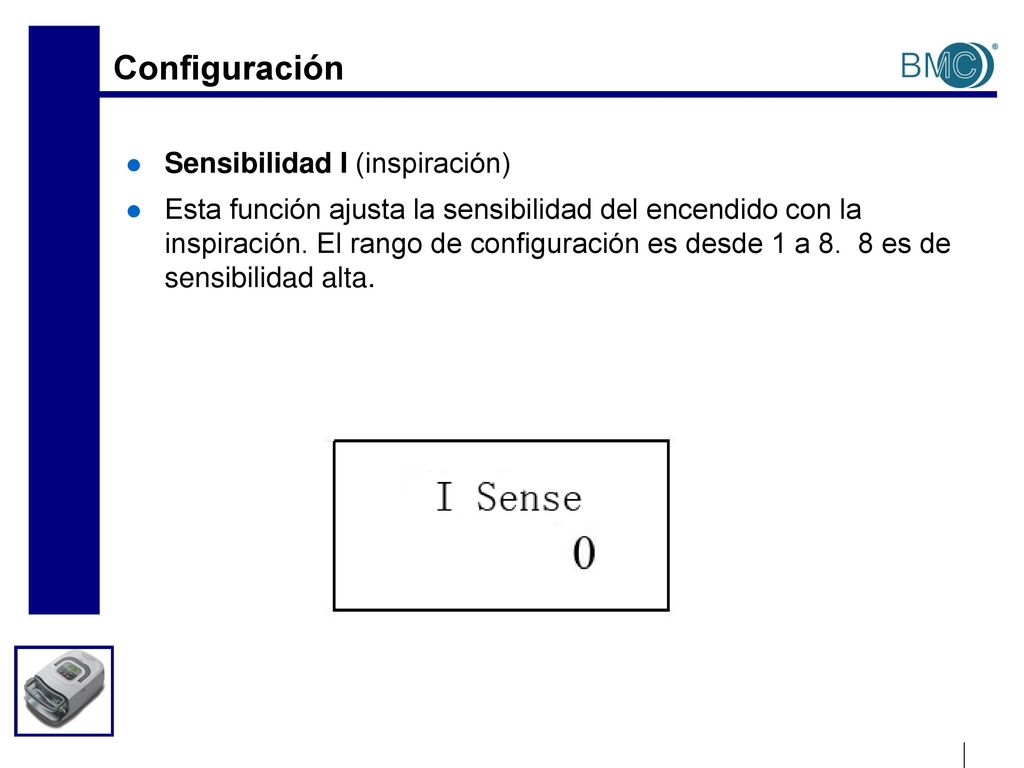Click the circular swoosh in BMC logo

967,65
